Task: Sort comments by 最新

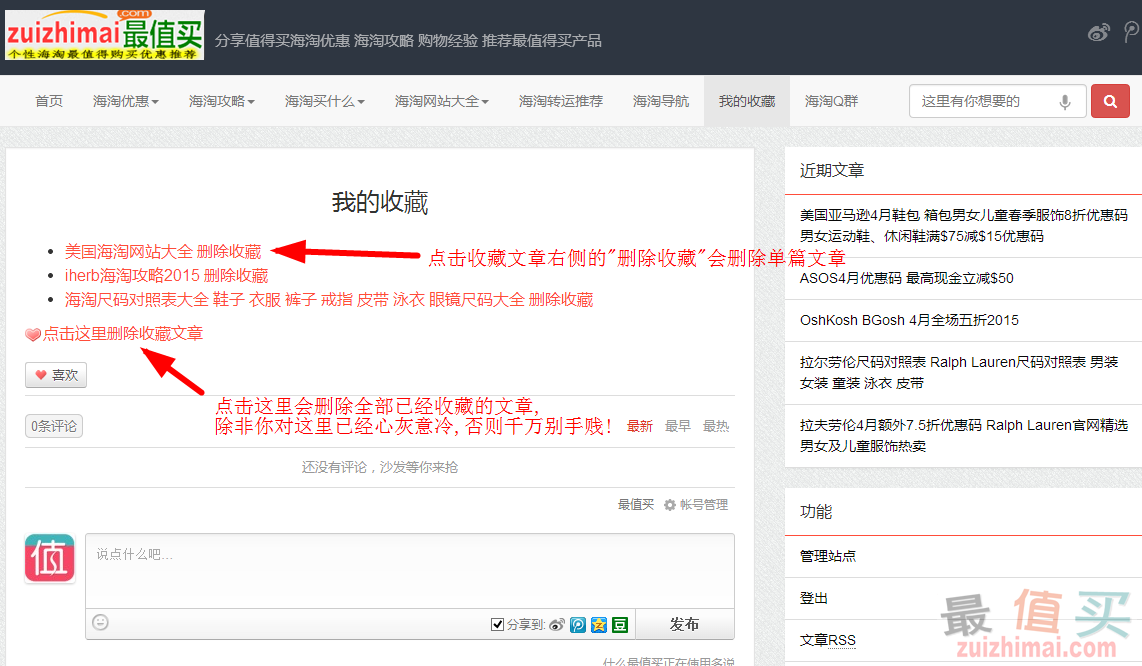Action: (x=639, y=426)
